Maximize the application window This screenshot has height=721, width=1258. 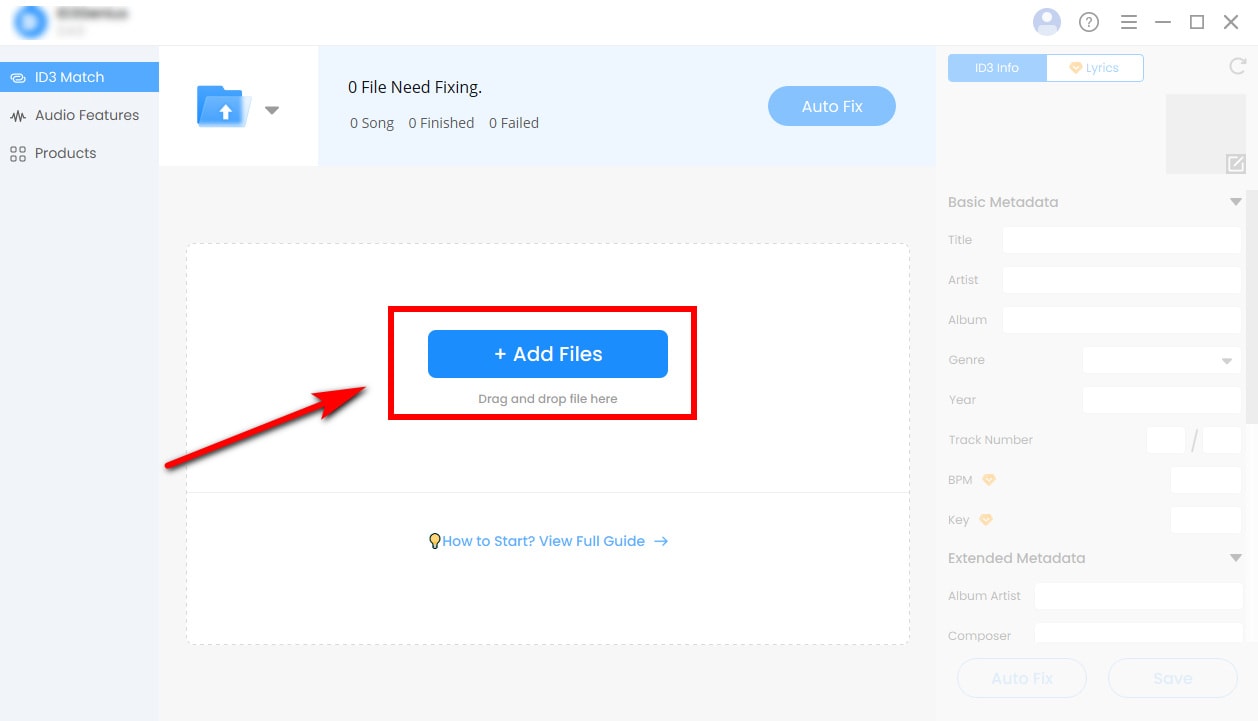(x=1197, y=22)
